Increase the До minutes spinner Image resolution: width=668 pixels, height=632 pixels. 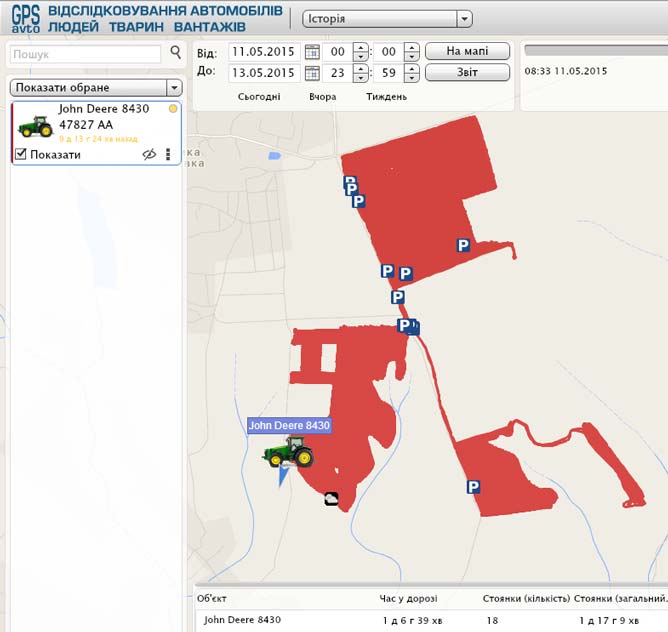[412, 68]
